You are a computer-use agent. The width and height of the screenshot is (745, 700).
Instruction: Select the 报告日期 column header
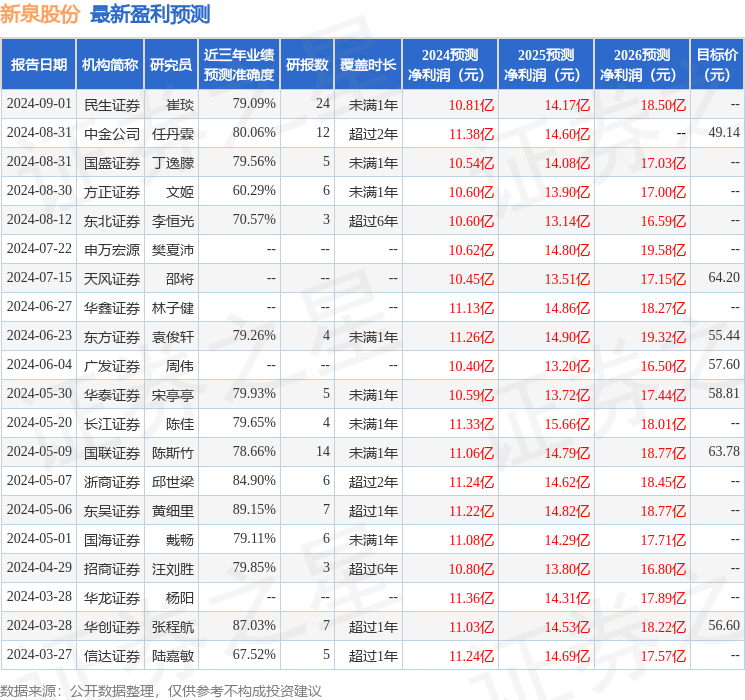coord(38,65)
